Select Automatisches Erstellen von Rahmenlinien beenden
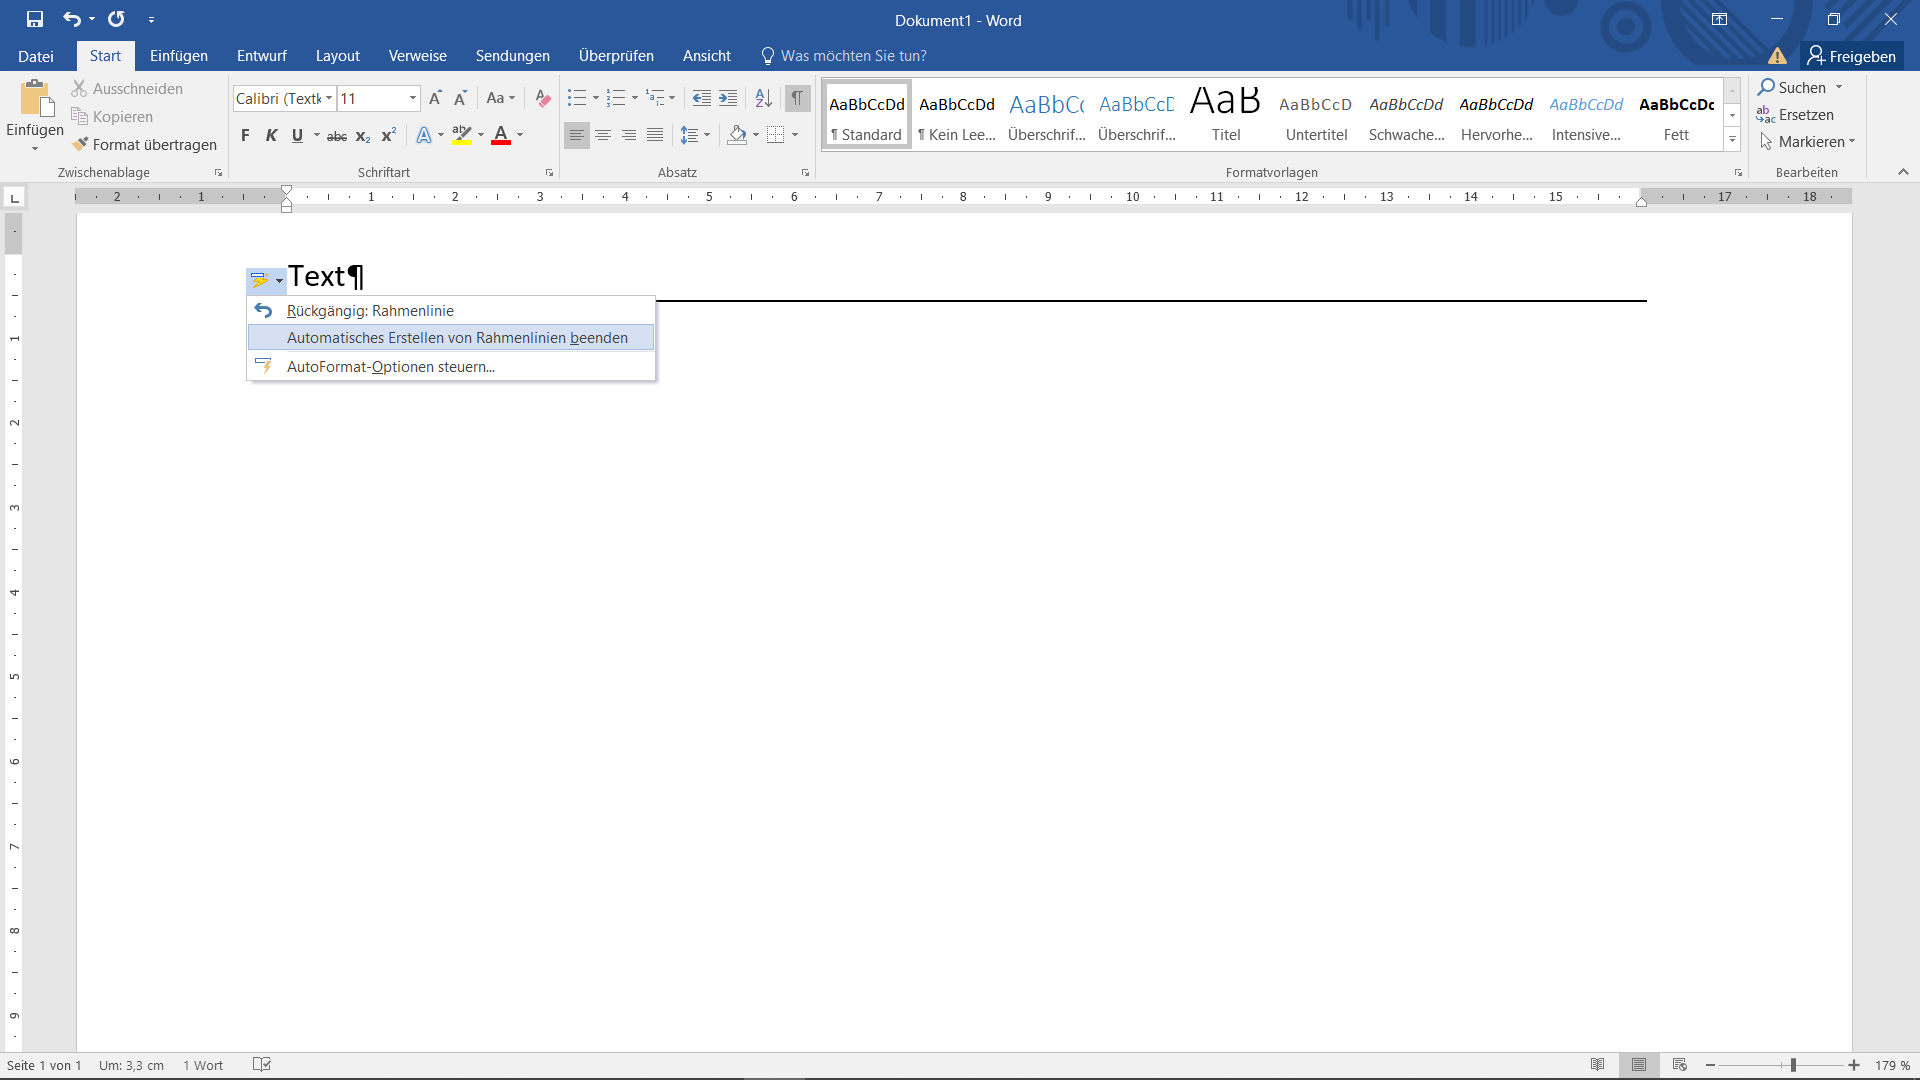Image resolution: width=1920 pixels, height=1080 pixels. pyautogui.click(x=451, y=338)
